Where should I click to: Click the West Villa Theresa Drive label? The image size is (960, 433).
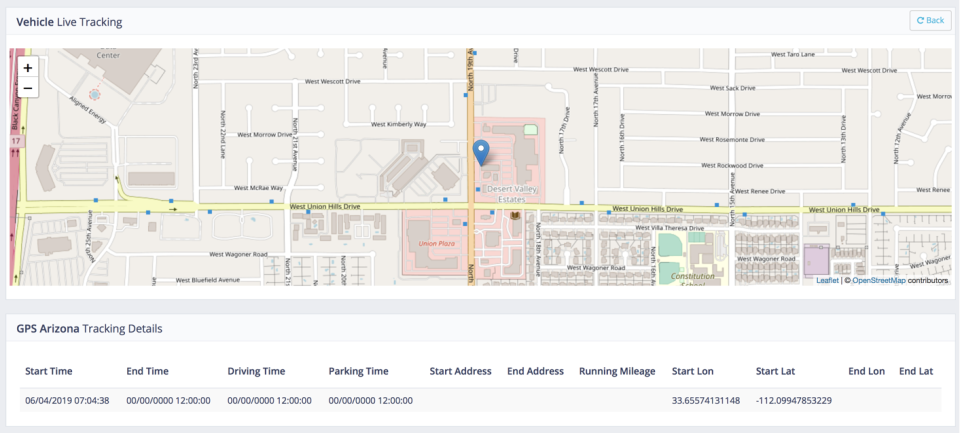(671, 228)
